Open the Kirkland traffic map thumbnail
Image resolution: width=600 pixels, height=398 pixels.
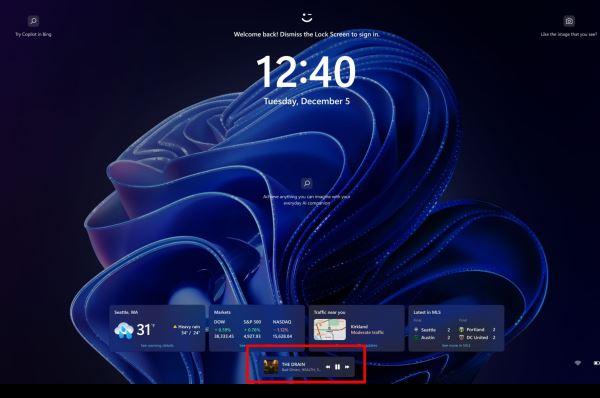point(329,329)
